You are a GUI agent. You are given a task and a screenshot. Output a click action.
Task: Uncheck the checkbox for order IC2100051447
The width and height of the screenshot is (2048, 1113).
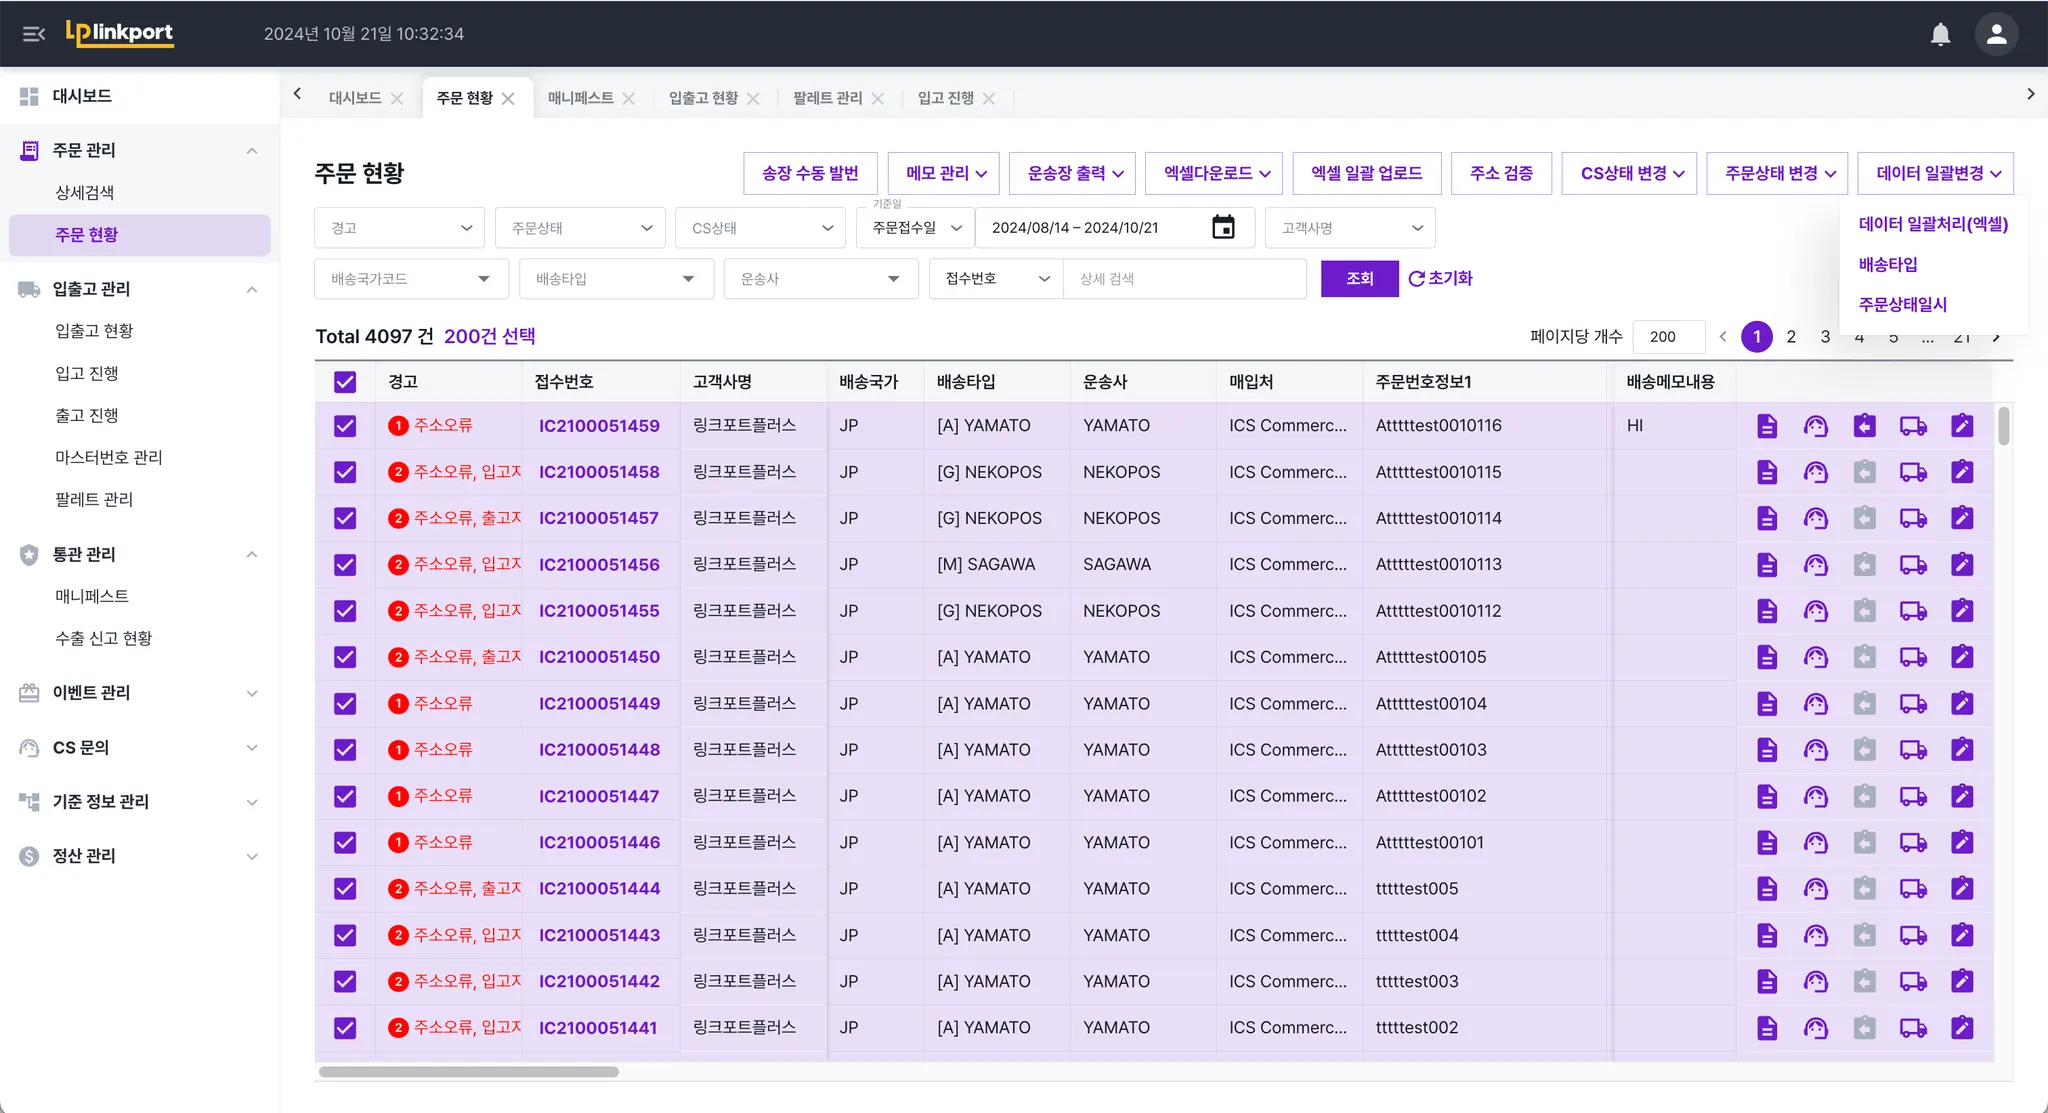point(345,796)
